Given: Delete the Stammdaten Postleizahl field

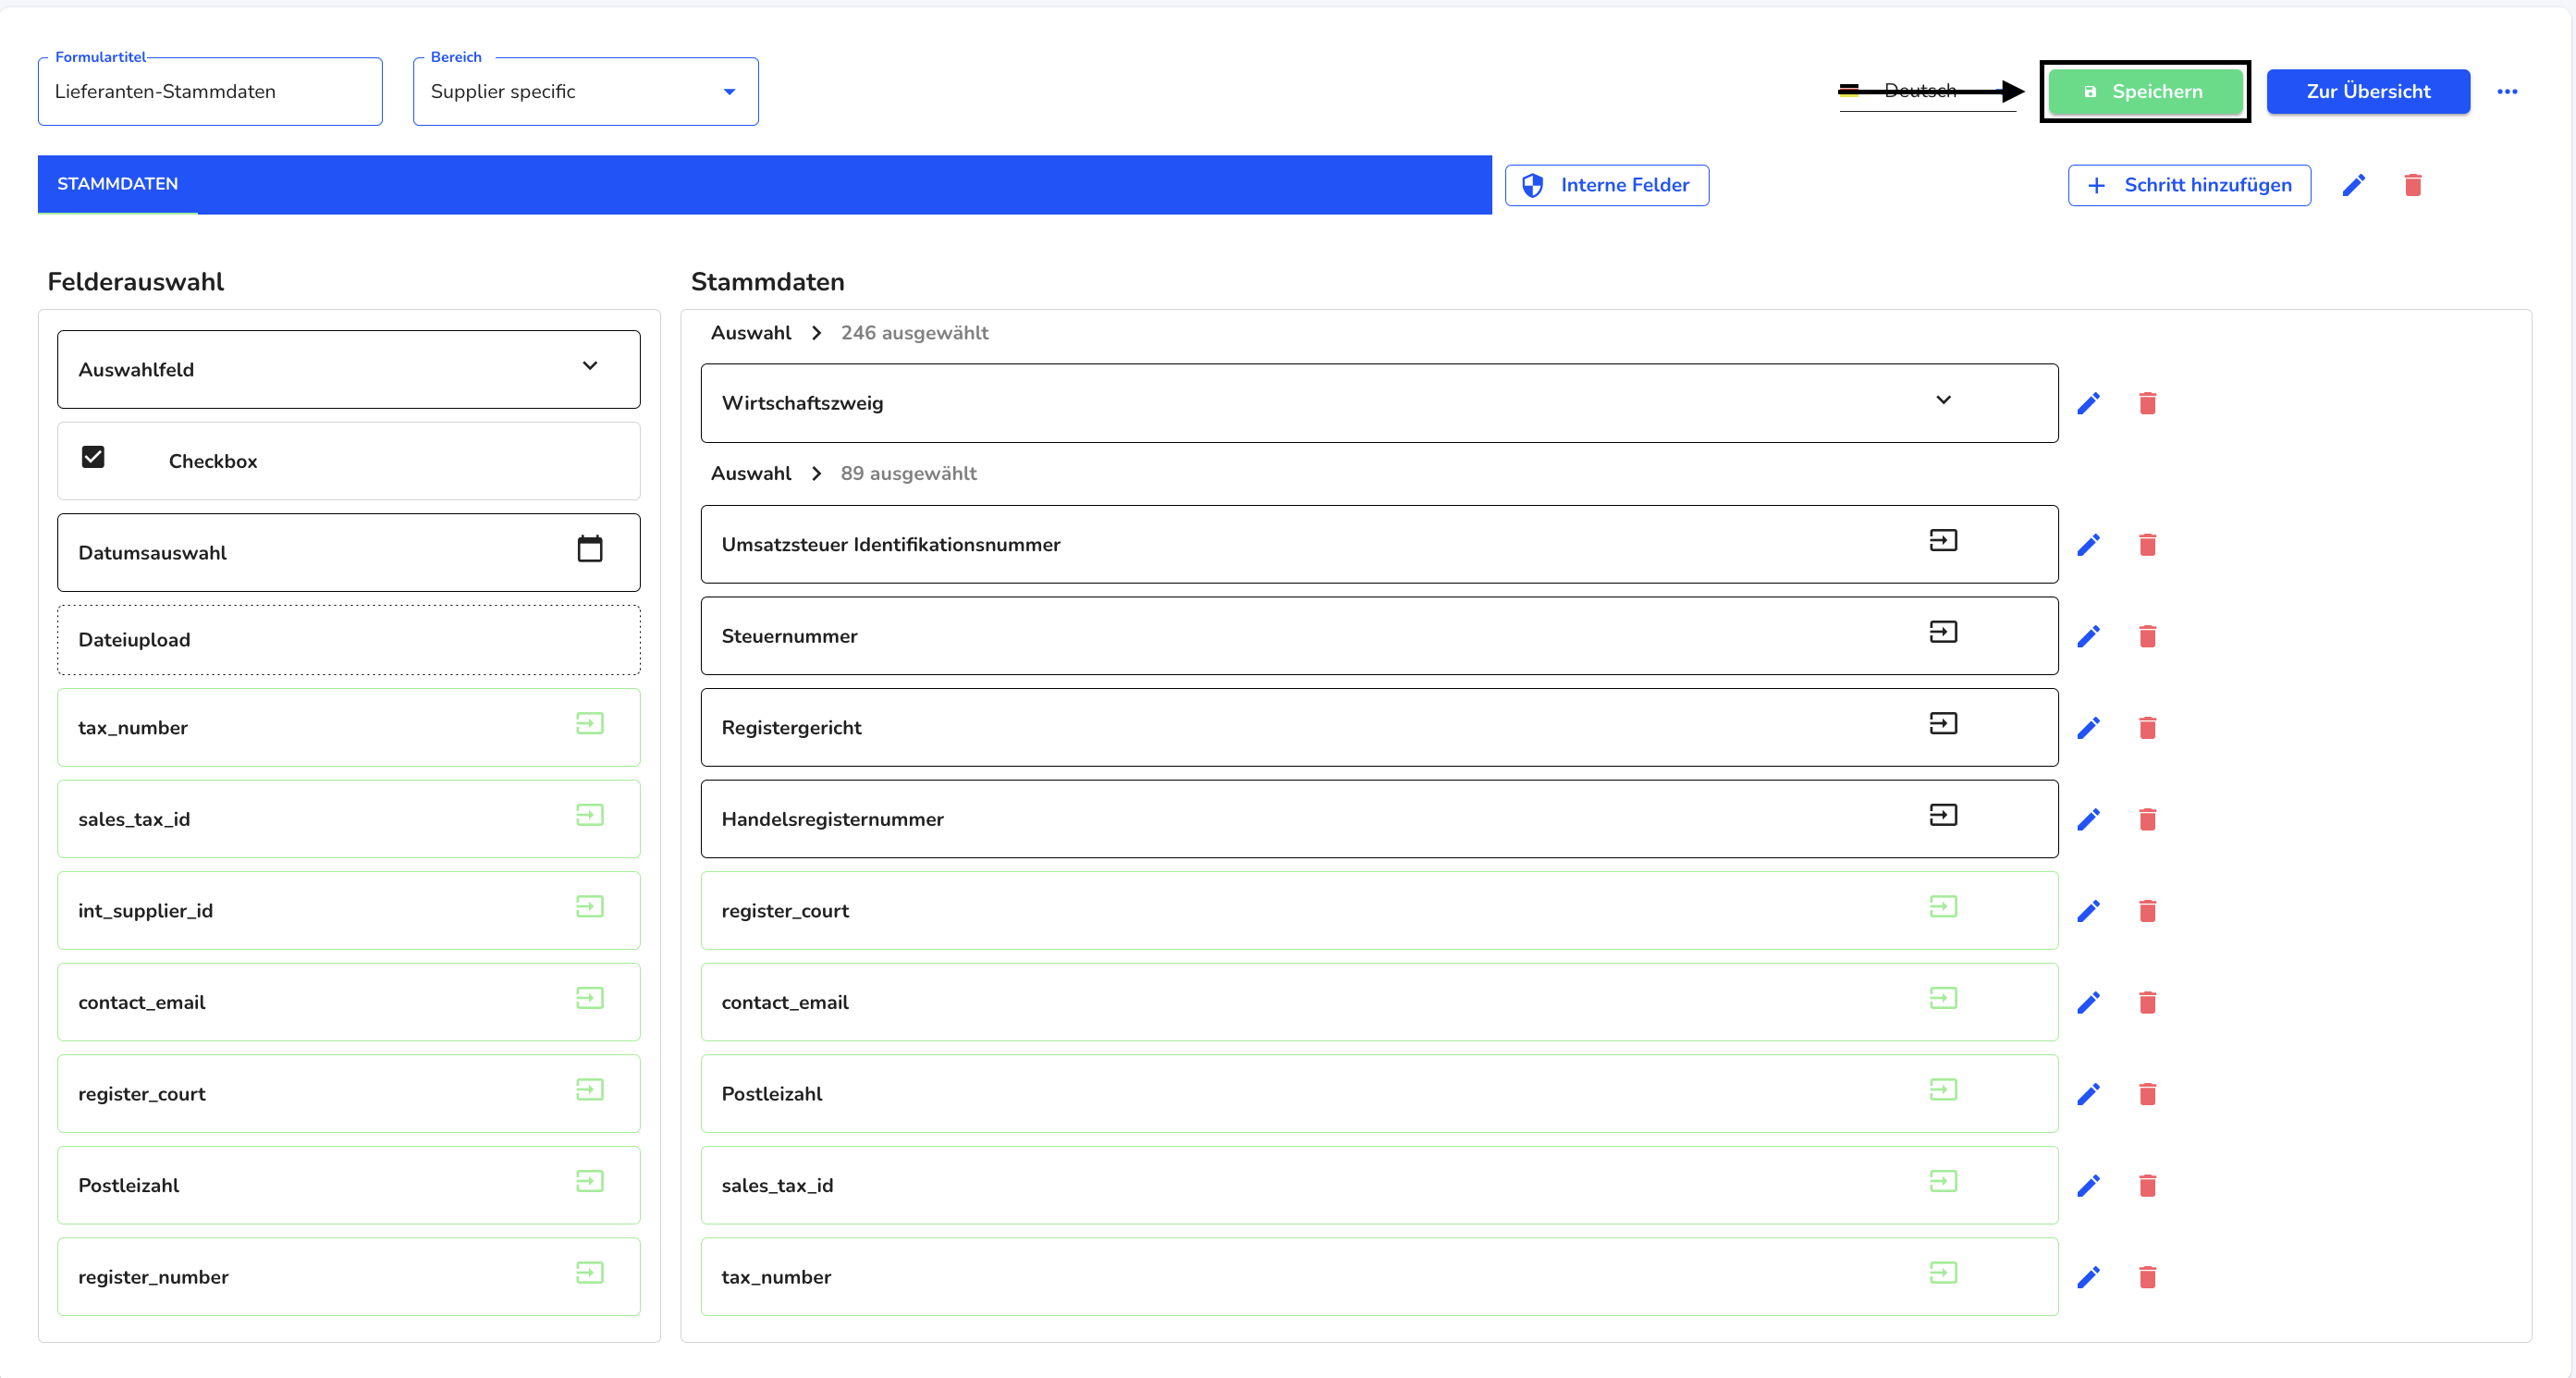Looking at the screenshot, I should tap(2147, 1094).
